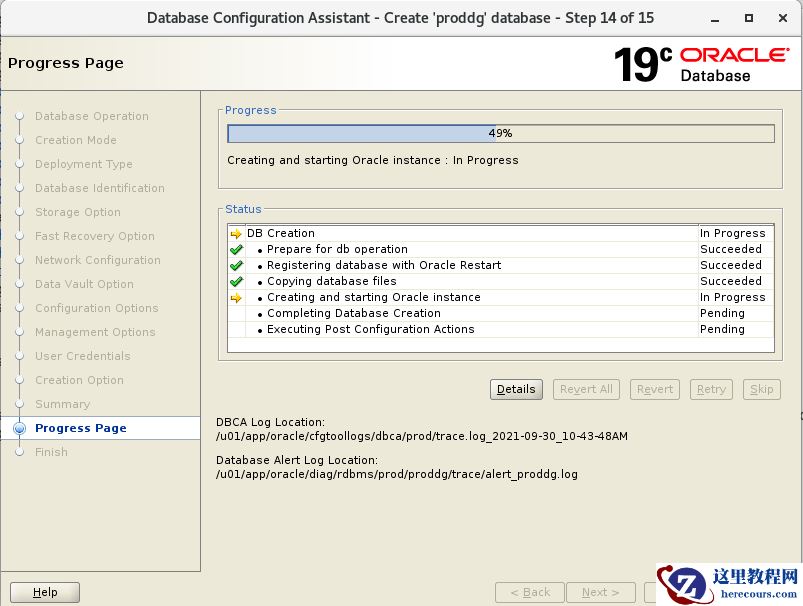Click the Back navigation button
Viewport: 803px width, 606px height.
pos(530,592)
